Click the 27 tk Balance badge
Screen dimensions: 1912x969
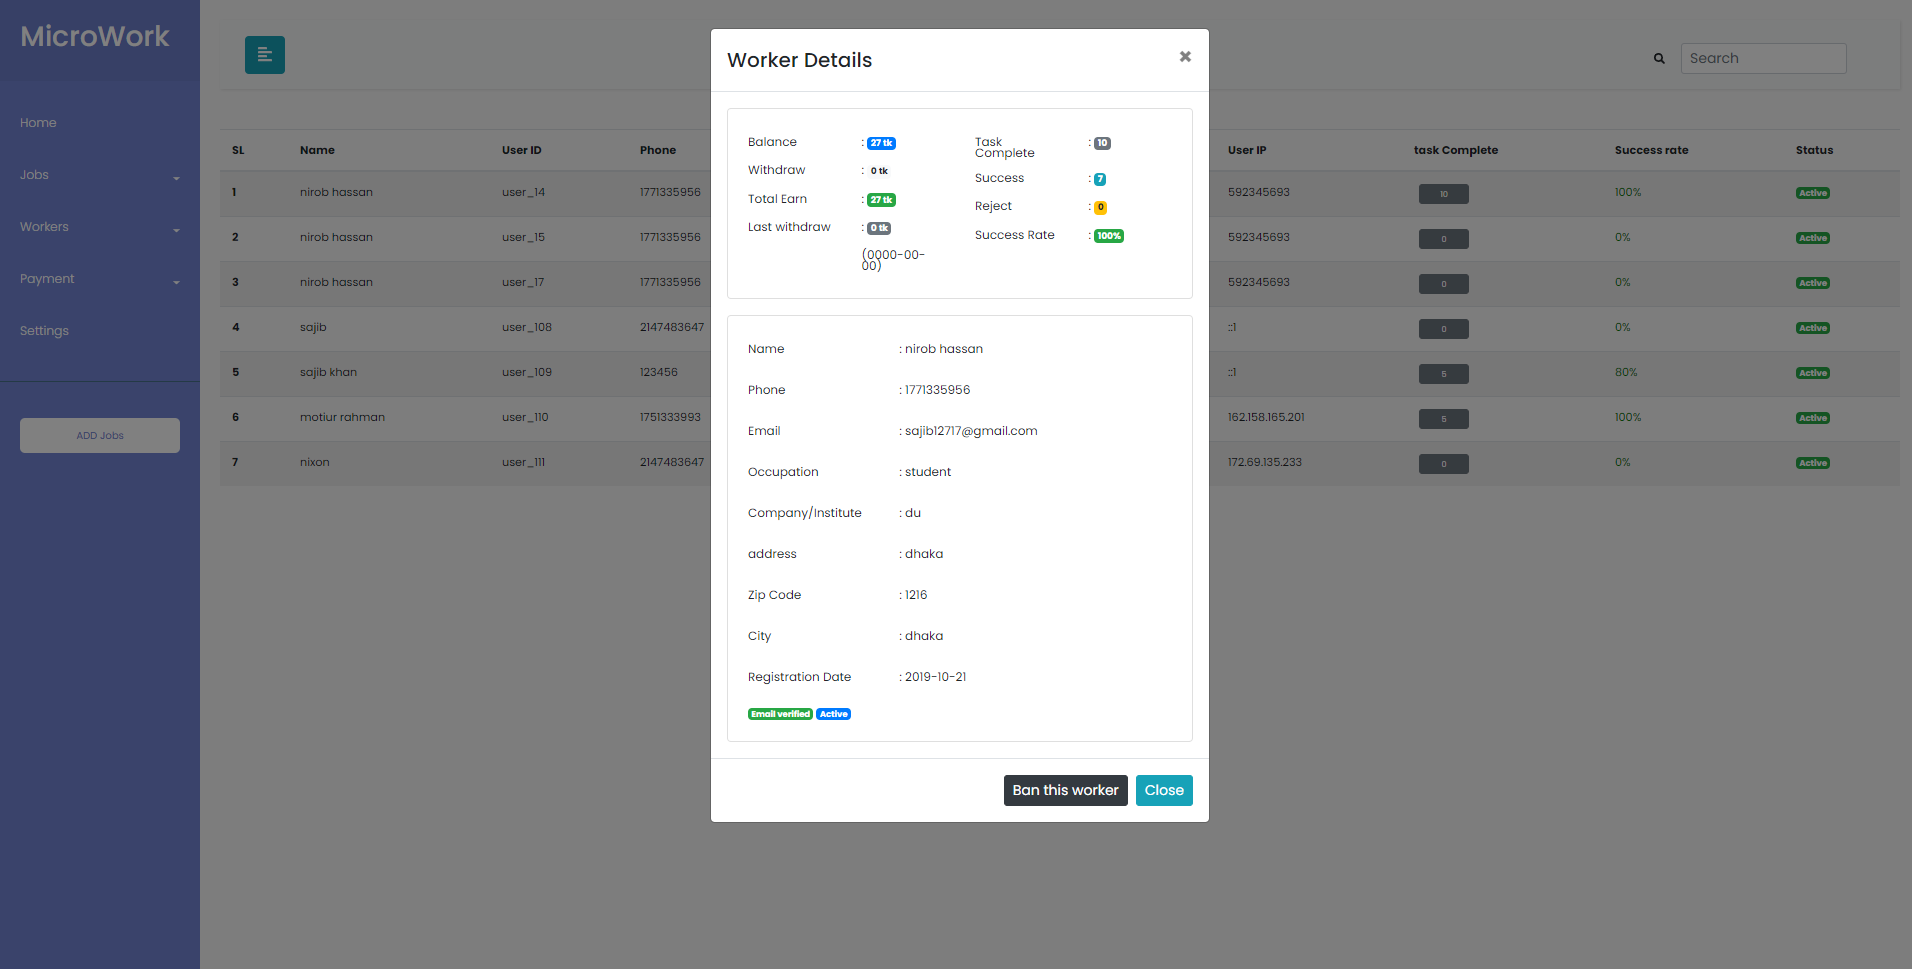(x=881, y=143)
